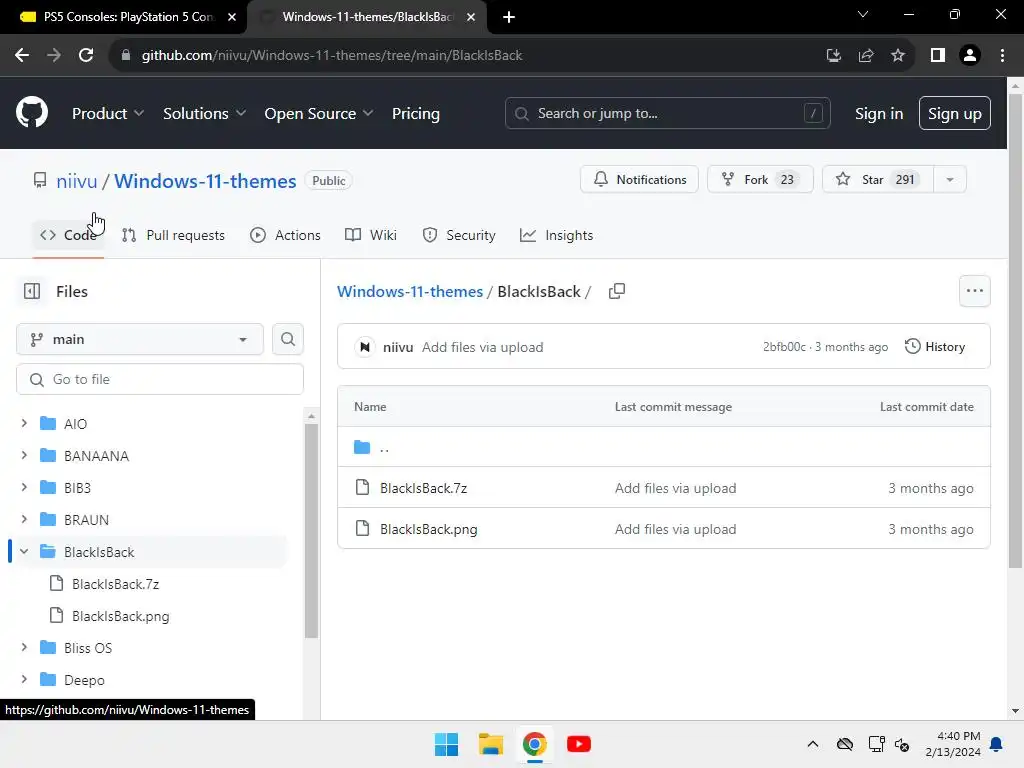Image resolution: width=1024 pixels, height=768 pixels.
Task: Open the main branch selector
Action: [140, 340]
